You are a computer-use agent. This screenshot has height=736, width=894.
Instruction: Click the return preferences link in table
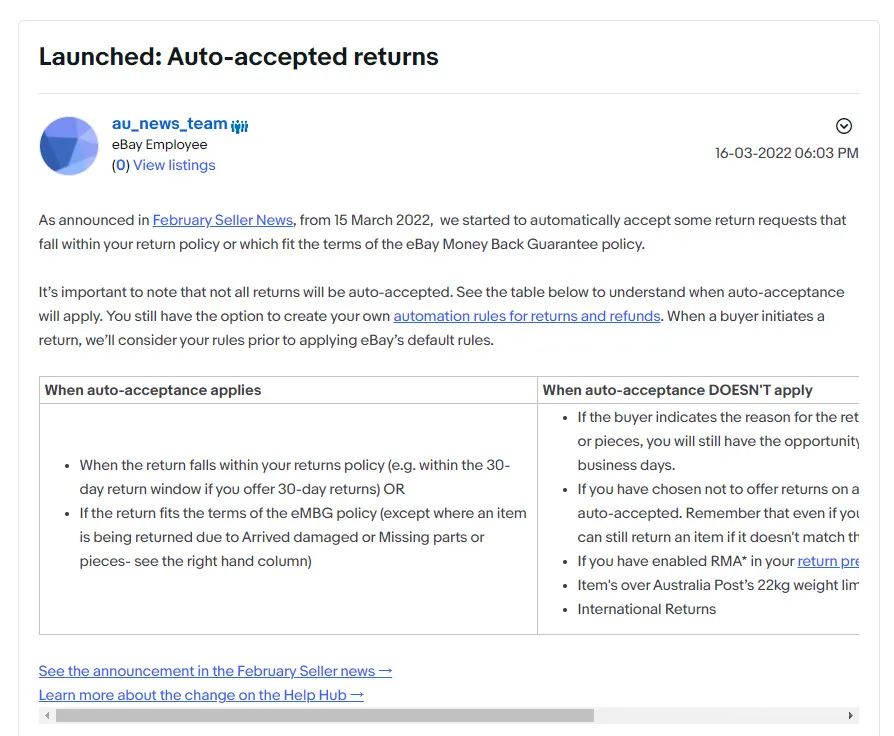(x=828, y=561)
